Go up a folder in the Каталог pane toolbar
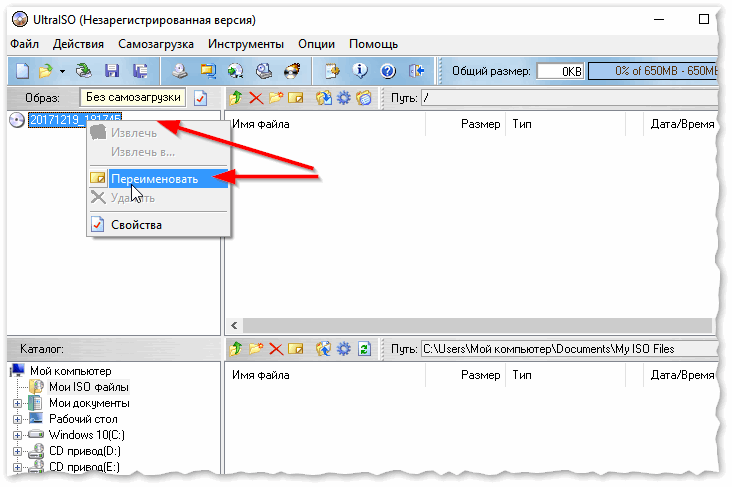Screen dimensions: 732x487 (236, 349)
